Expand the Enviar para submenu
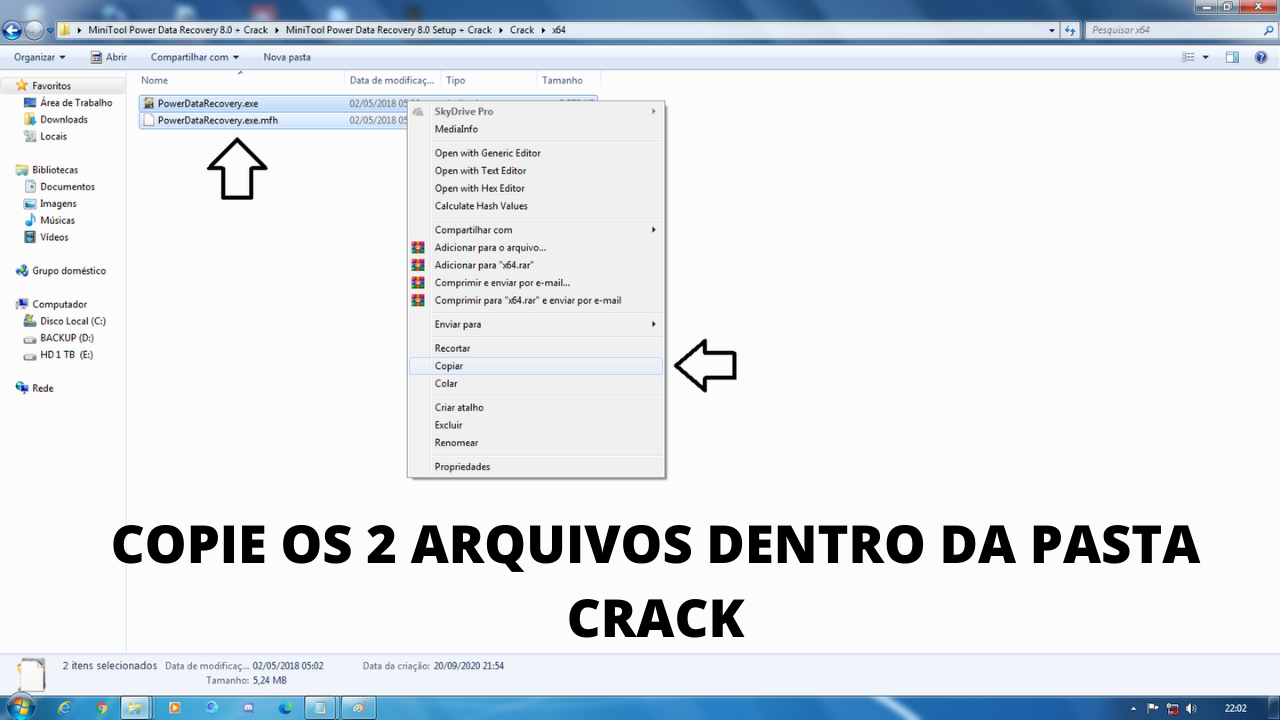 pyautogui.click(x=536, y=324)
